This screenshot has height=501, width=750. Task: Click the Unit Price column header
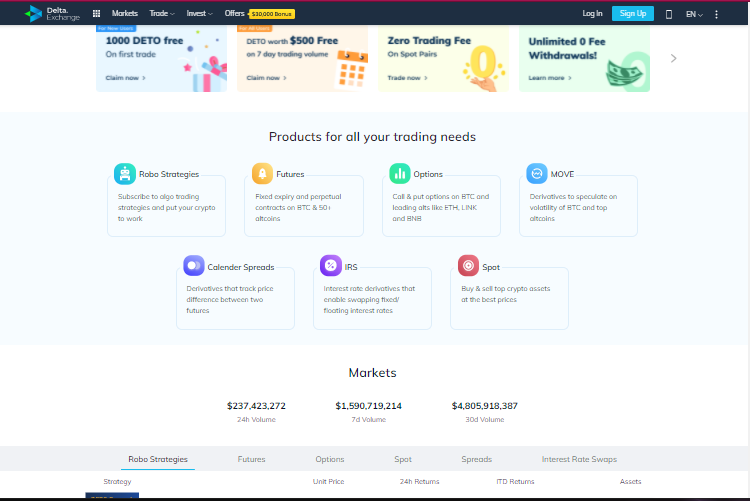click(328, 481)
